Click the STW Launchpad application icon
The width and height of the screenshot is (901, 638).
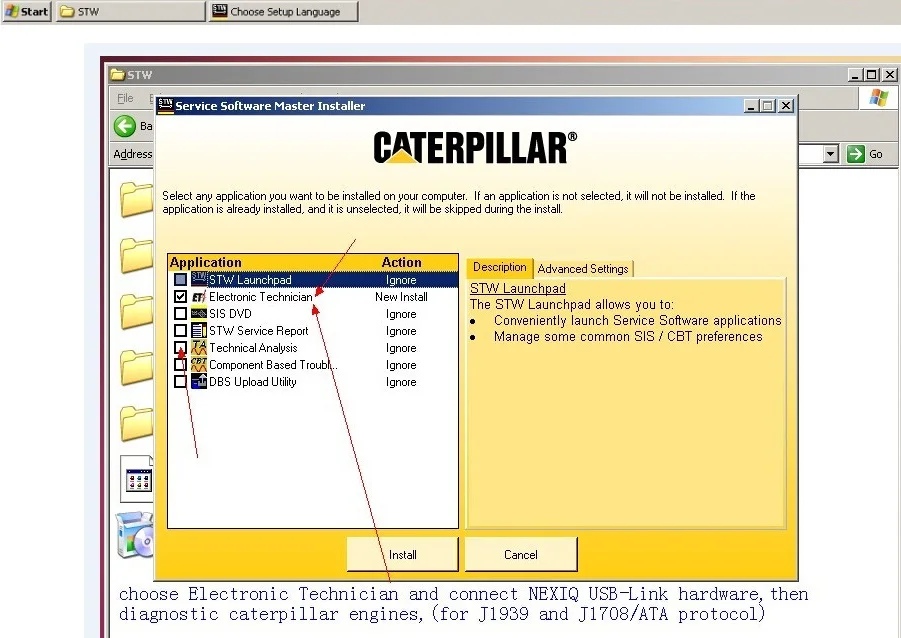pyautogui.click(x=199, y=279)
